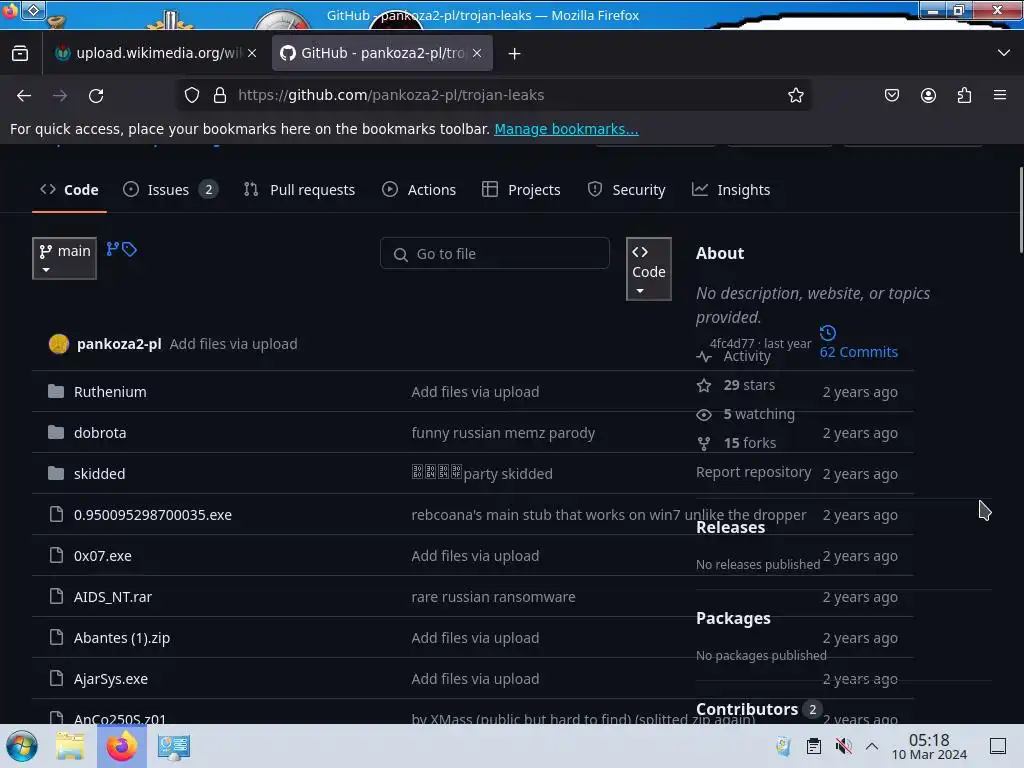This screenshot has width=1024, height=768.
Task: Click the tracking protection shield icon
Action: tap(191, 95)
